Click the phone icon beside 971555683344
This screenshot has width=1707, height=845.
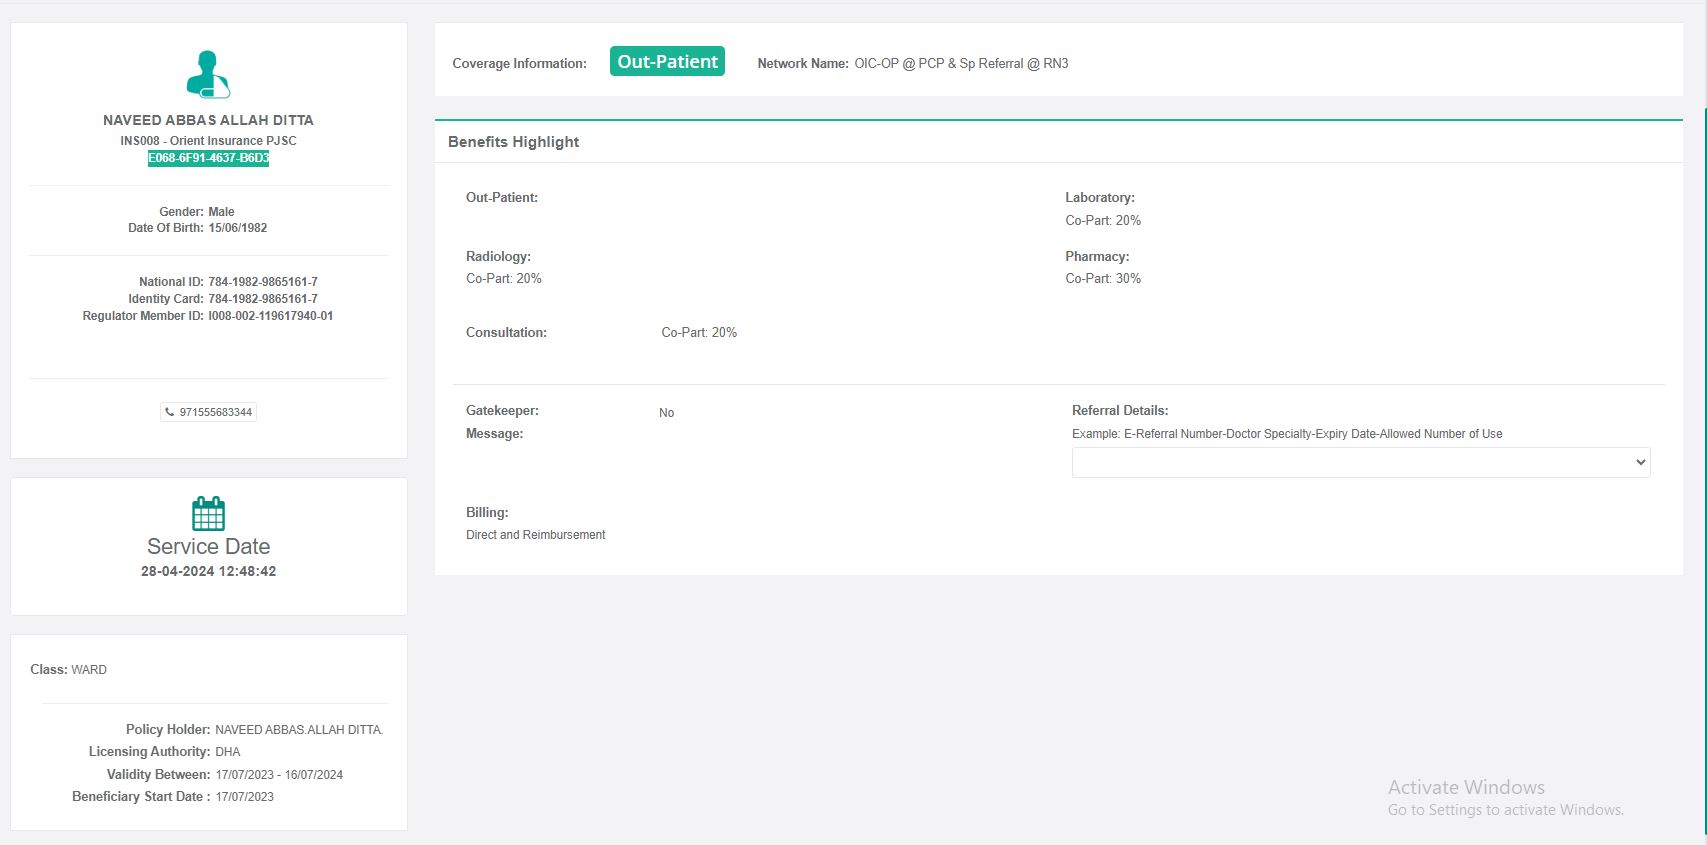coord(170,412)
